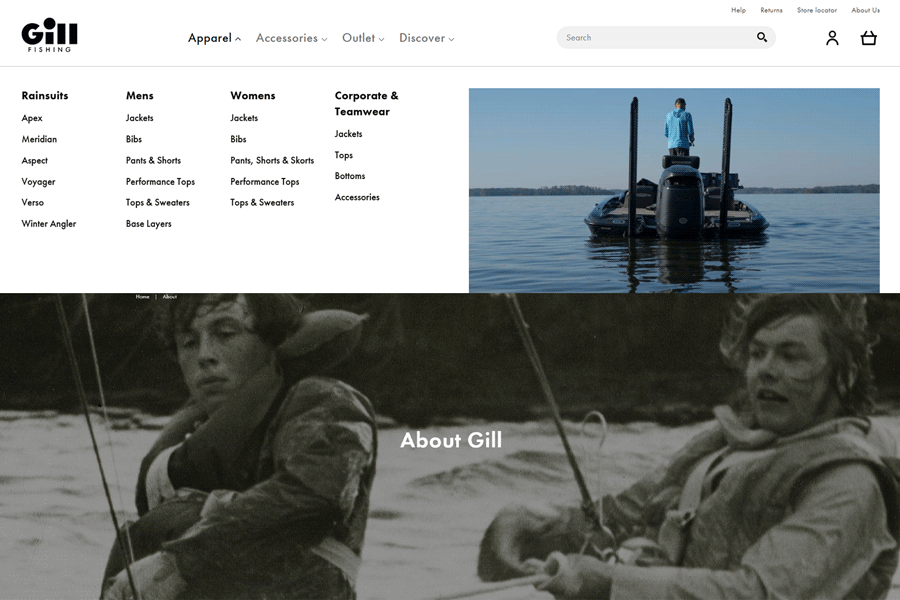Collapse the Apparel menu
900x600 pixels.
point(215,38)
